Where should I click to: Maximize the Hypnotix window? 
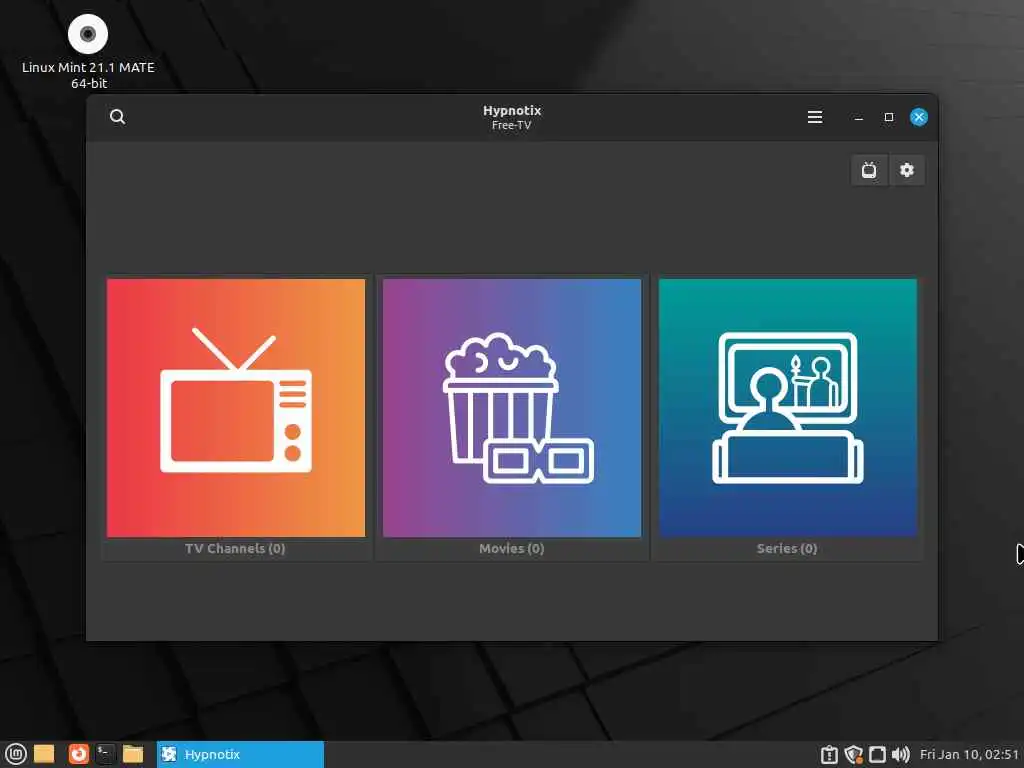pyautogui.click(x=888, y=118)
